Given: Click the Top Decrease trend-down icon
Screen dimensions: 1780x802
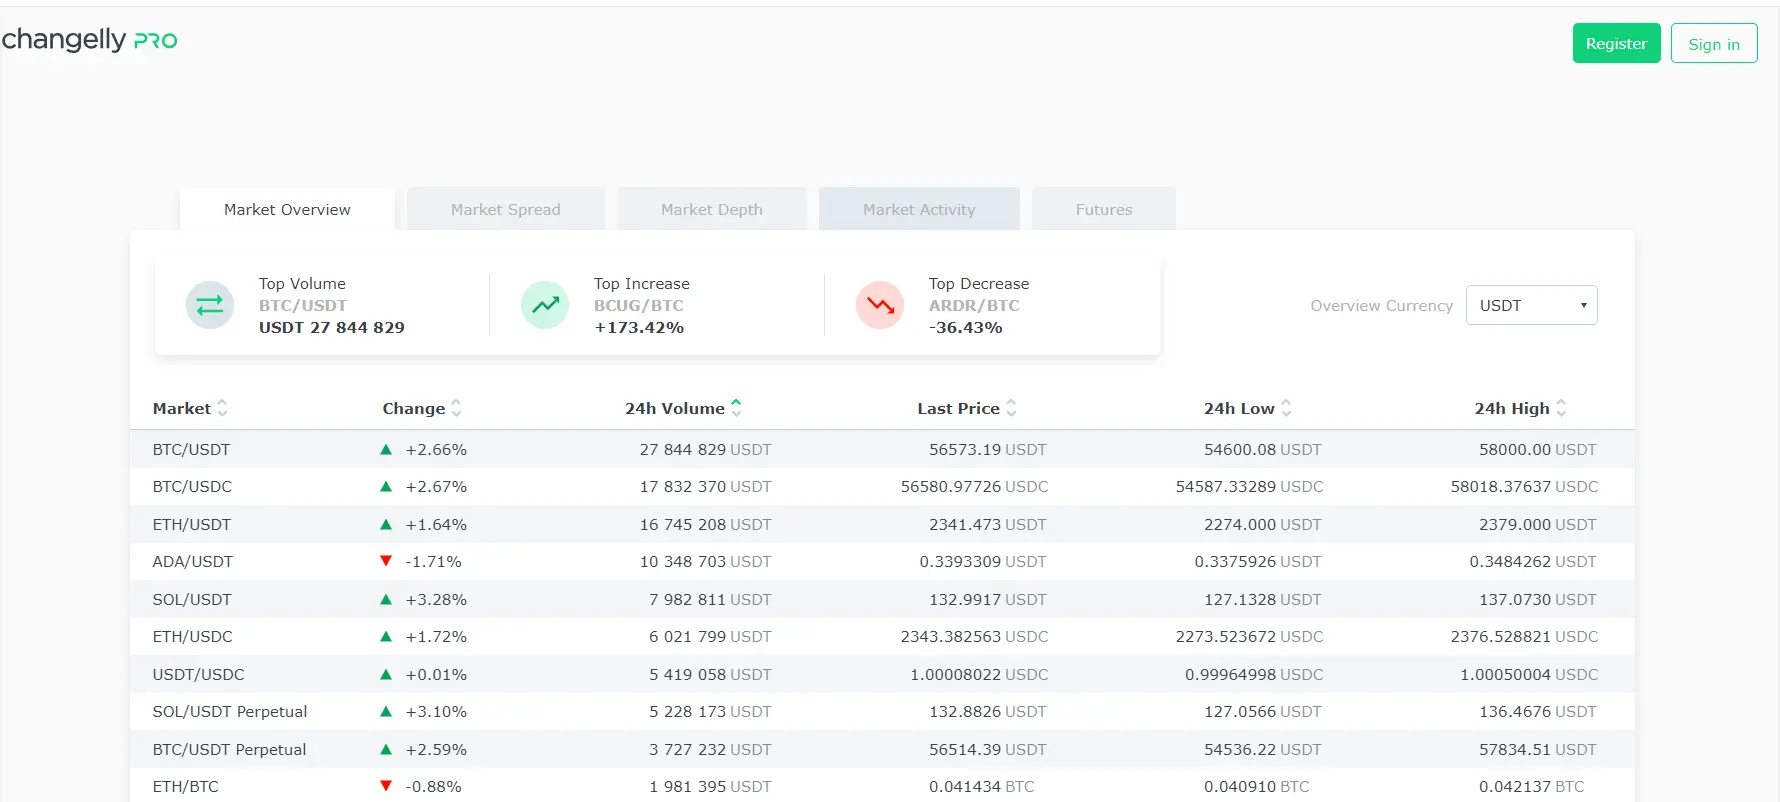Looking at the screenshot, I should [880, 305].
